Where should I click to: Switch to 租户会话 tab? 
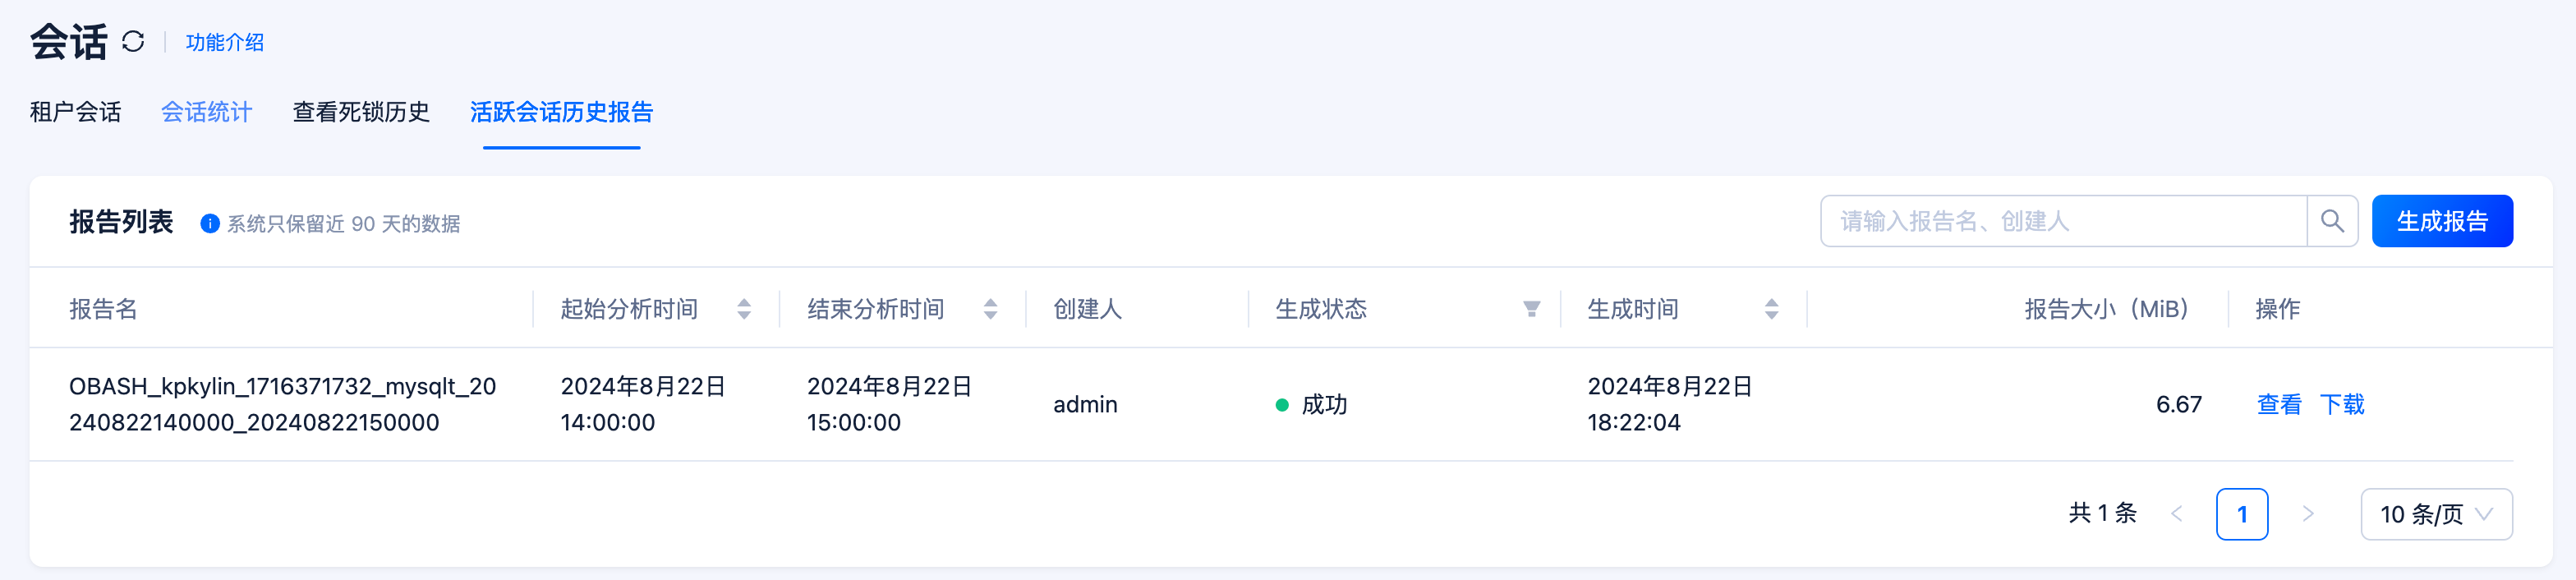click(75, 112)
